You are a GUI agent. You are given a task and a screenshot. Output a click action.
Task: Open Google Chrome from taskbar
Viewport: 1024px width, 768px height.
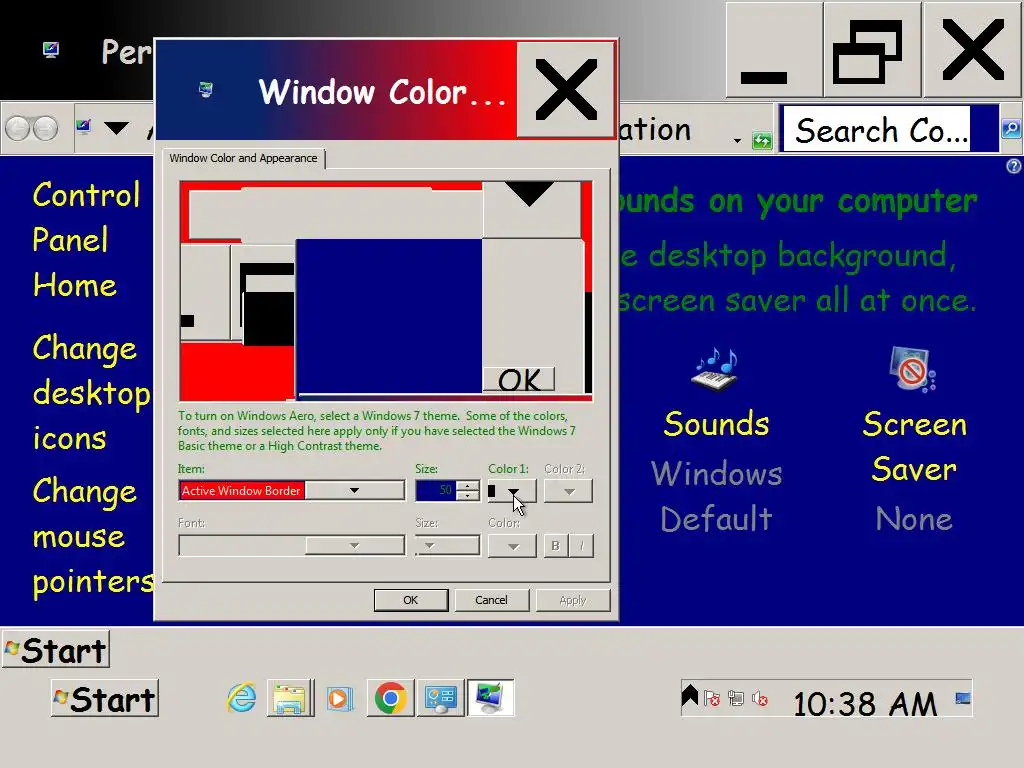point(391,699)
